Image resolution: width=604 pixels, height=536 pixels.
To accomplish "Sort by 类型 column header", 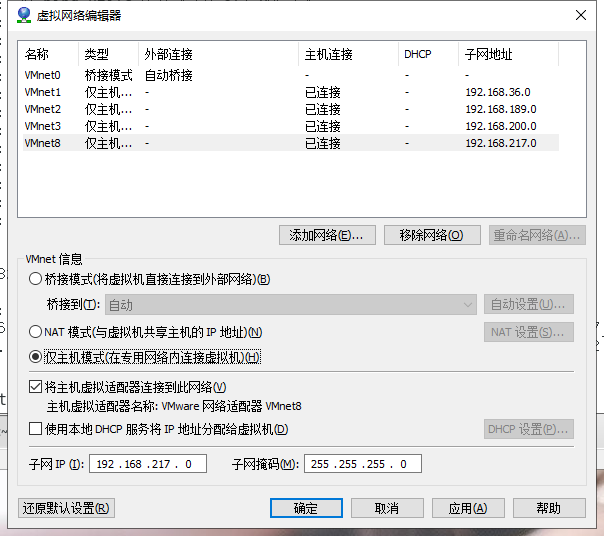I will [109, 54].
